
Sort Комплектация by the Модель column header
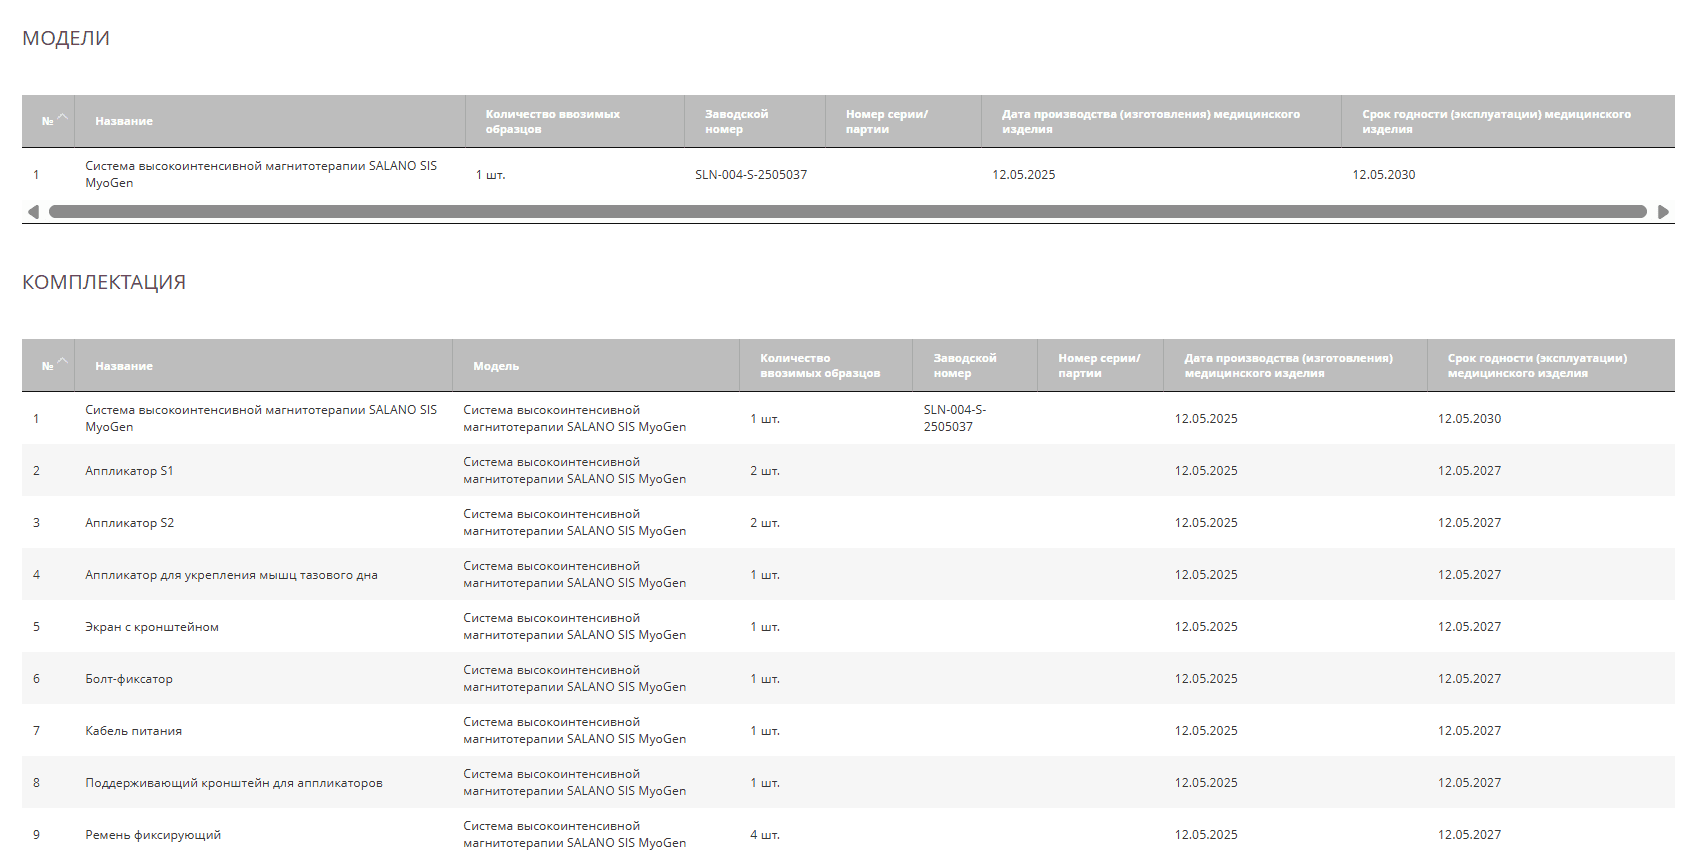coord(496,366)
